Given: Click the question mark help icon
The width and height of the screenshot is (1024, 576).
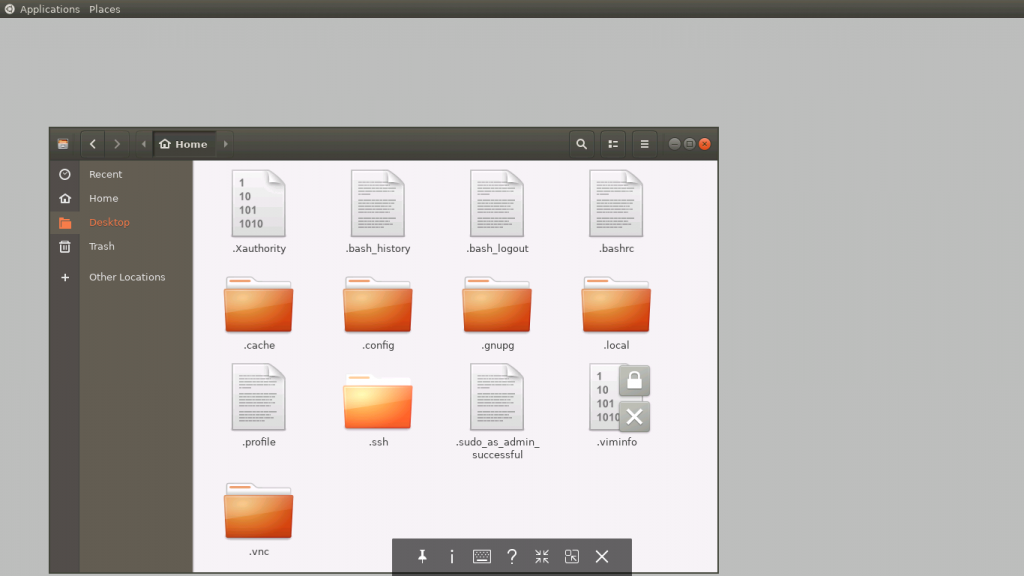Looking at the screenshot, I should click(x=512, y=557).
